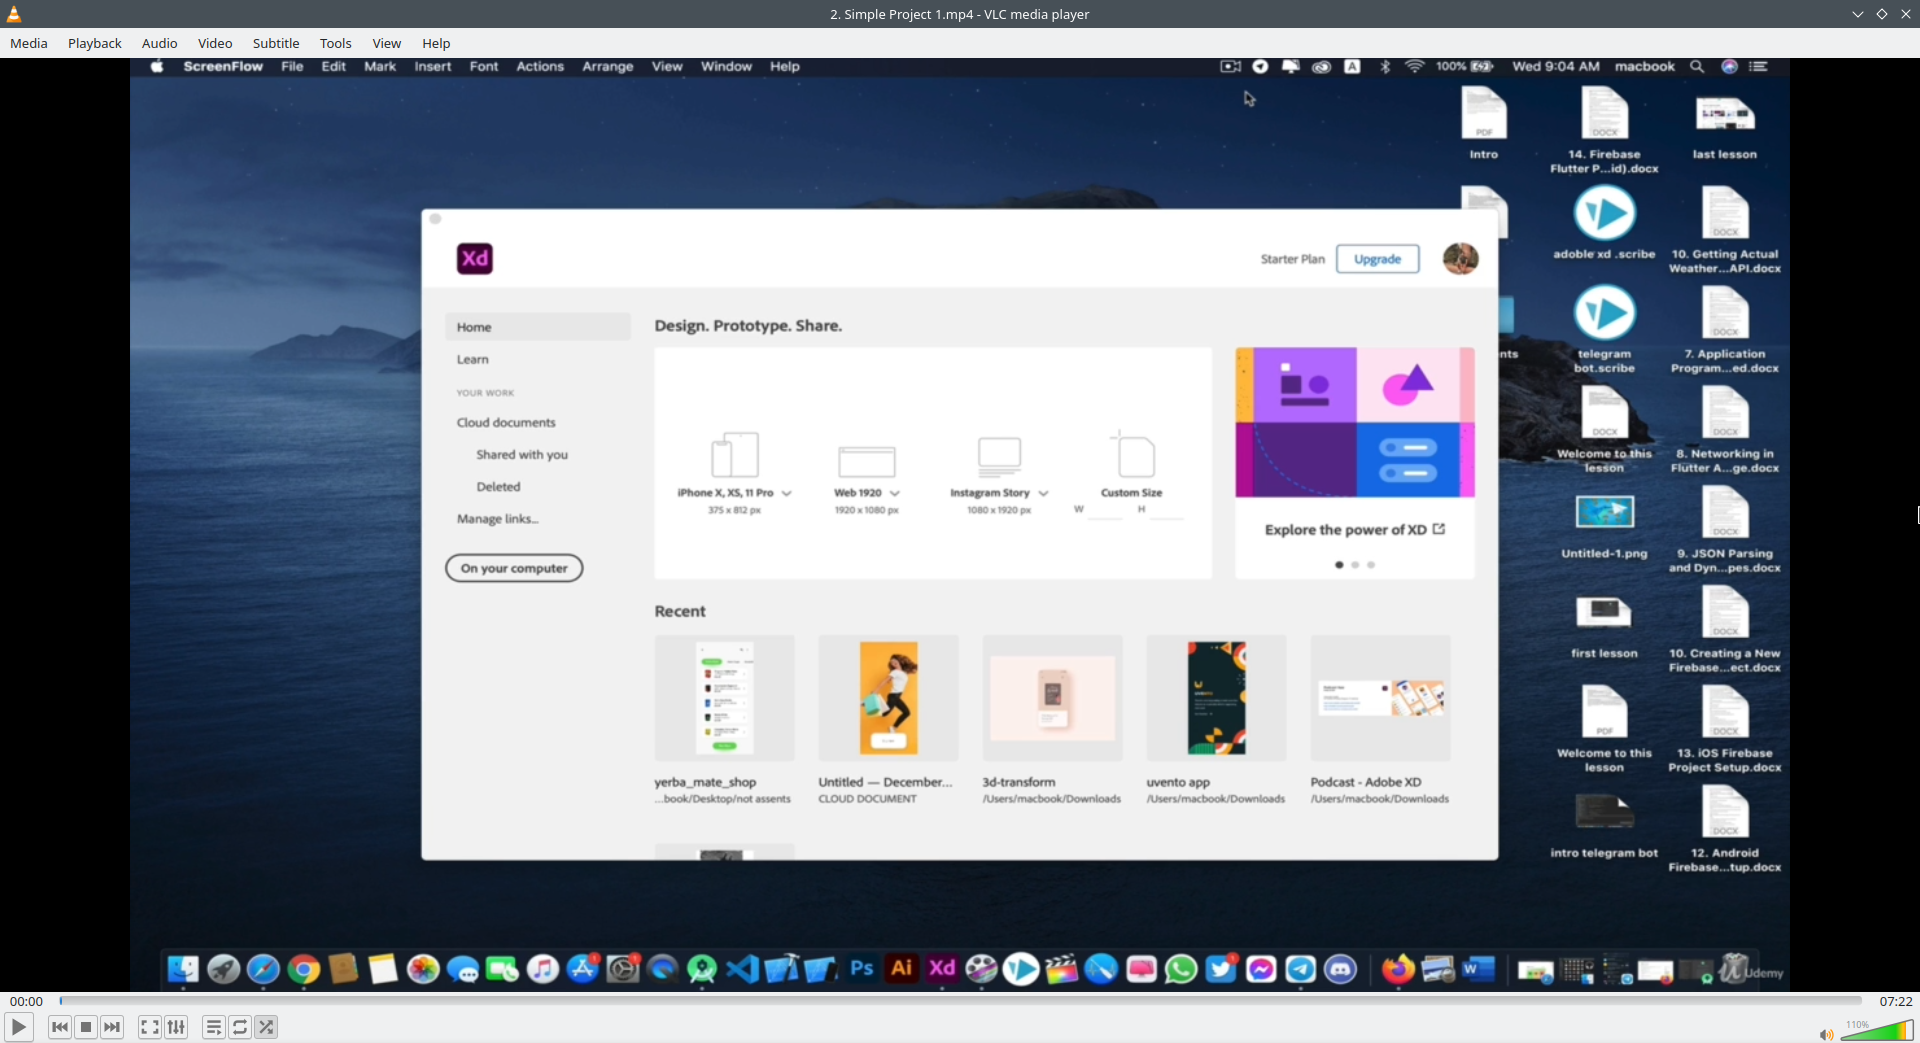Expand the iPhone X, XS, 11 Pro preset dropdown

pos(787,493)
